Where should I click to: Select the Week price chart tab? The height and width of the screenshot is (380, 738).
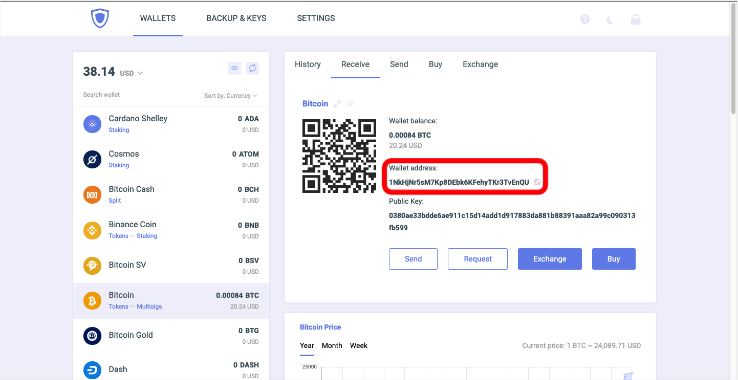pos(359,346)
